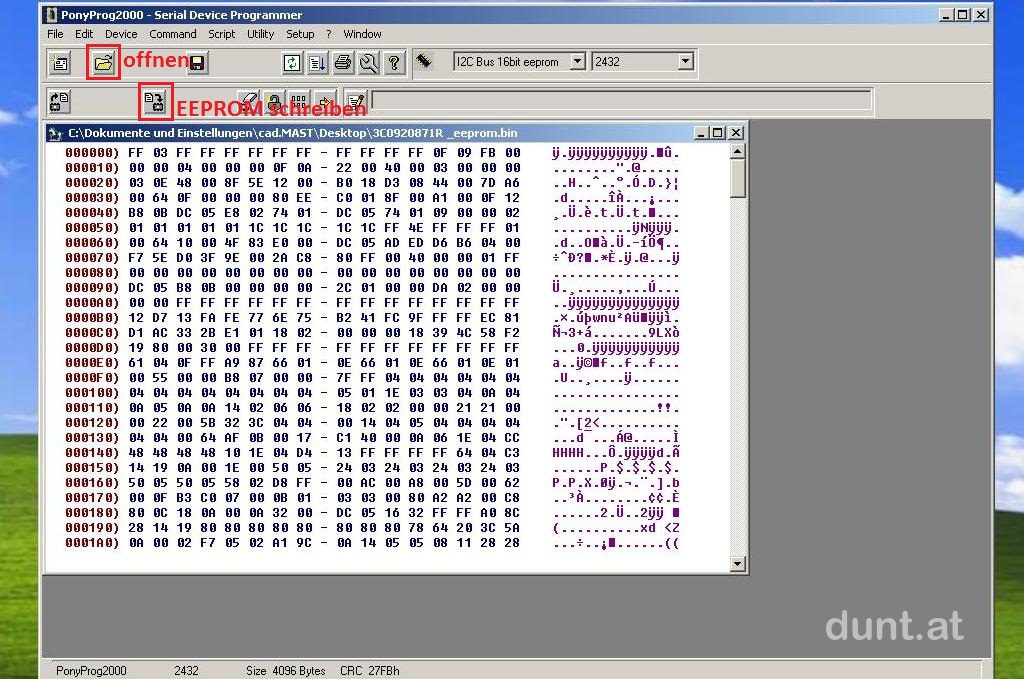Open the Script menu
Screen dimensions: 1024x679
tap(221, 34)
